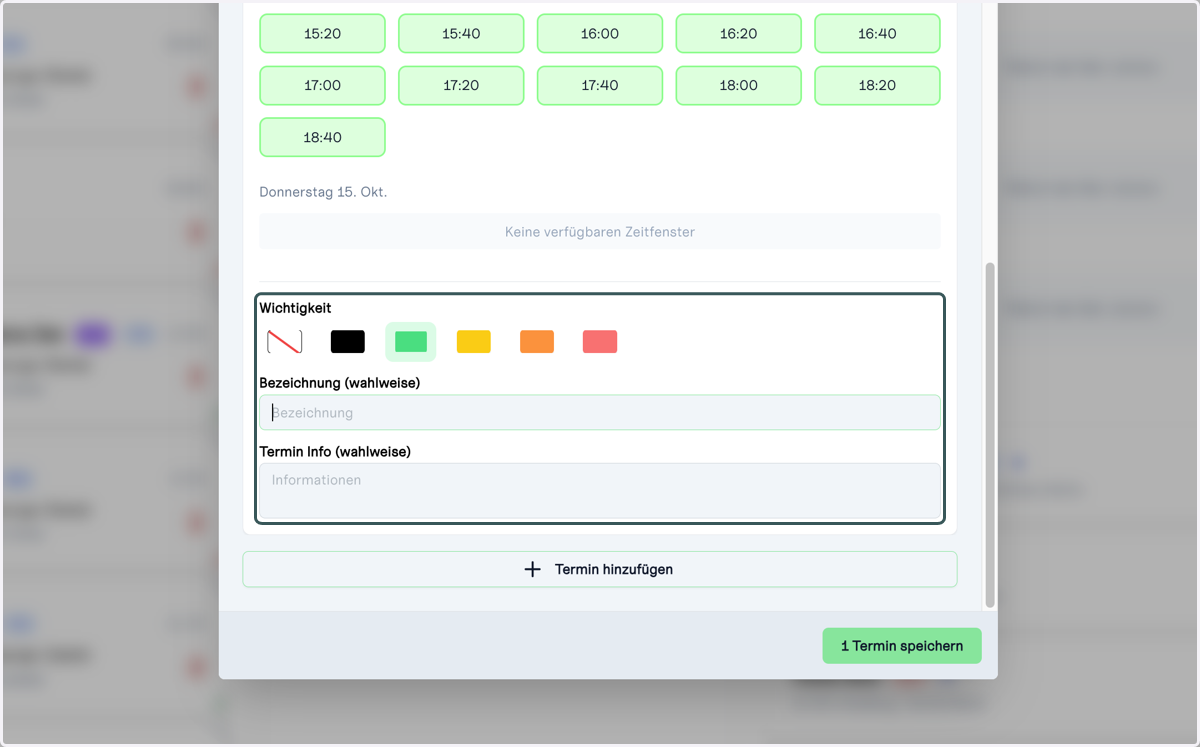Click the Wichtigkeit label
Viewport: 1200px width, 747px height.
pos(295,308)
